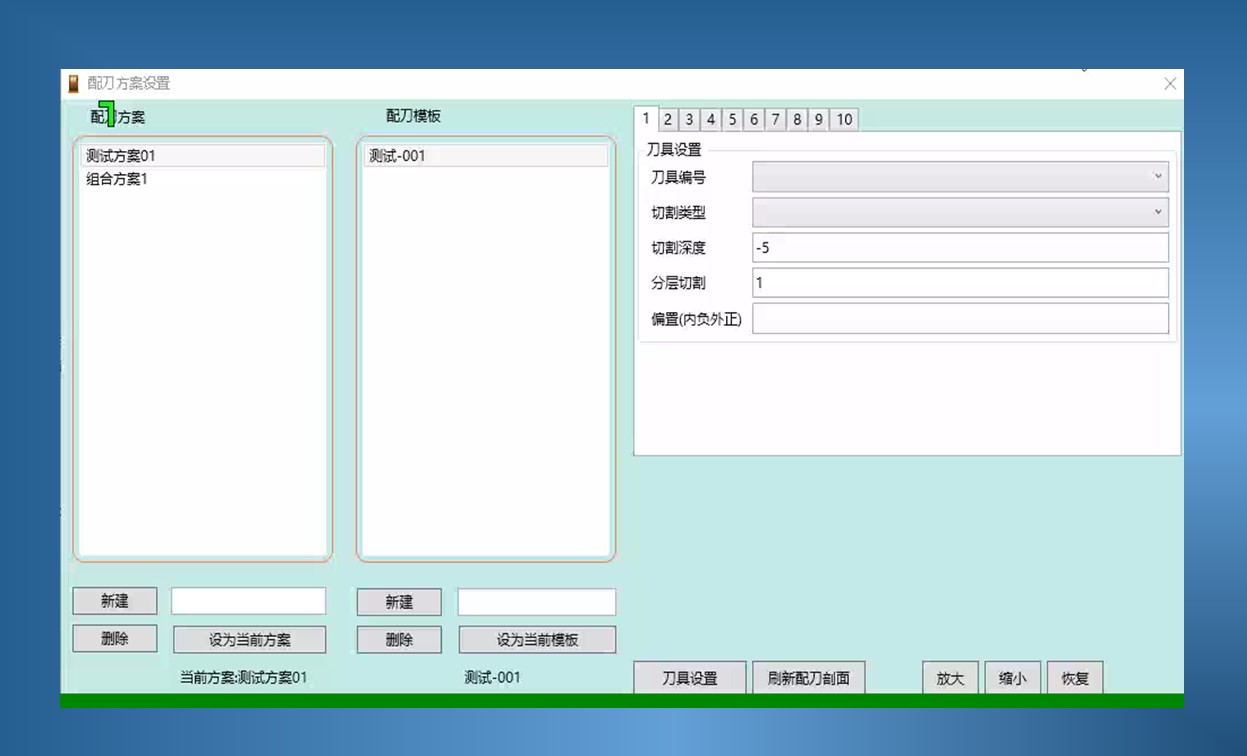Image resolution: width=1247 pixels, height=756 pixels.
Task: Select 组合方案1 in the scheme list
Action: coord(202,180)
